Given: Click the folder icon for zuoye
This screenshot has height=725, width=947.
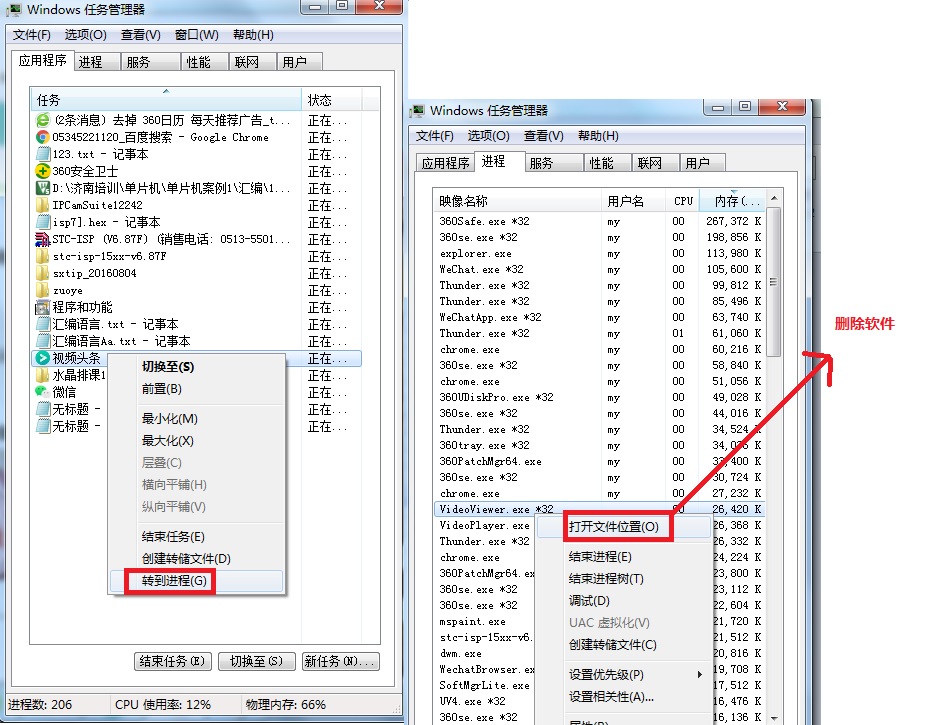Looking at the screenshot, I should pyautogui.click(x=42, y=290).
